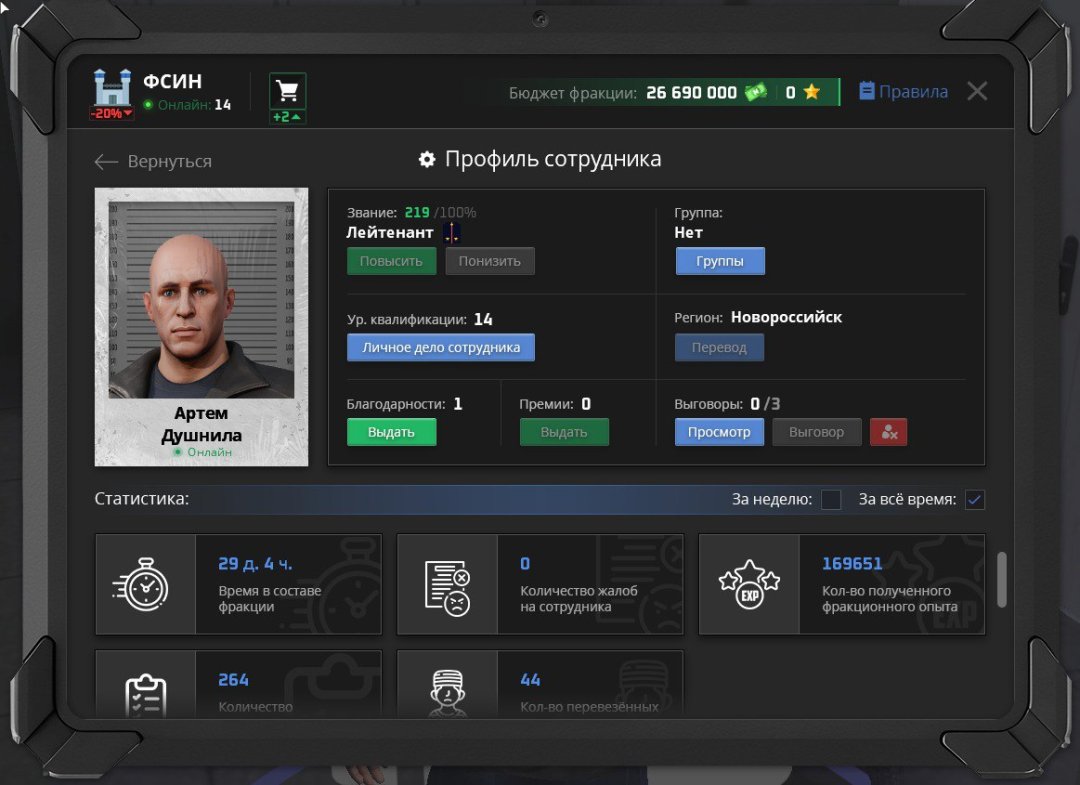Toggle the За всё время checkbox
Screen dimensions: 1080x785
pyautogui.click(x=974, y=500)
